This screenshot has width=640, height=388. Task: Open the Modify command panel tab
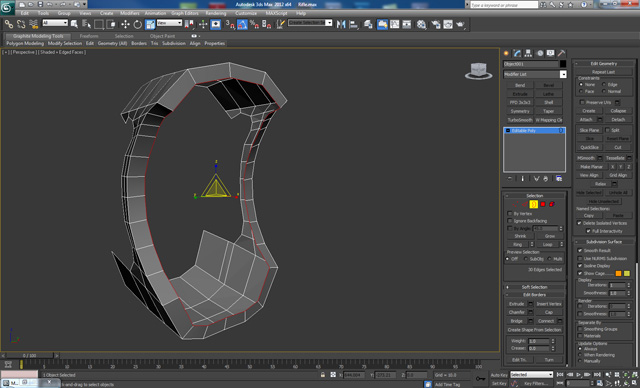pyautogui.click(x=518, y=53)
